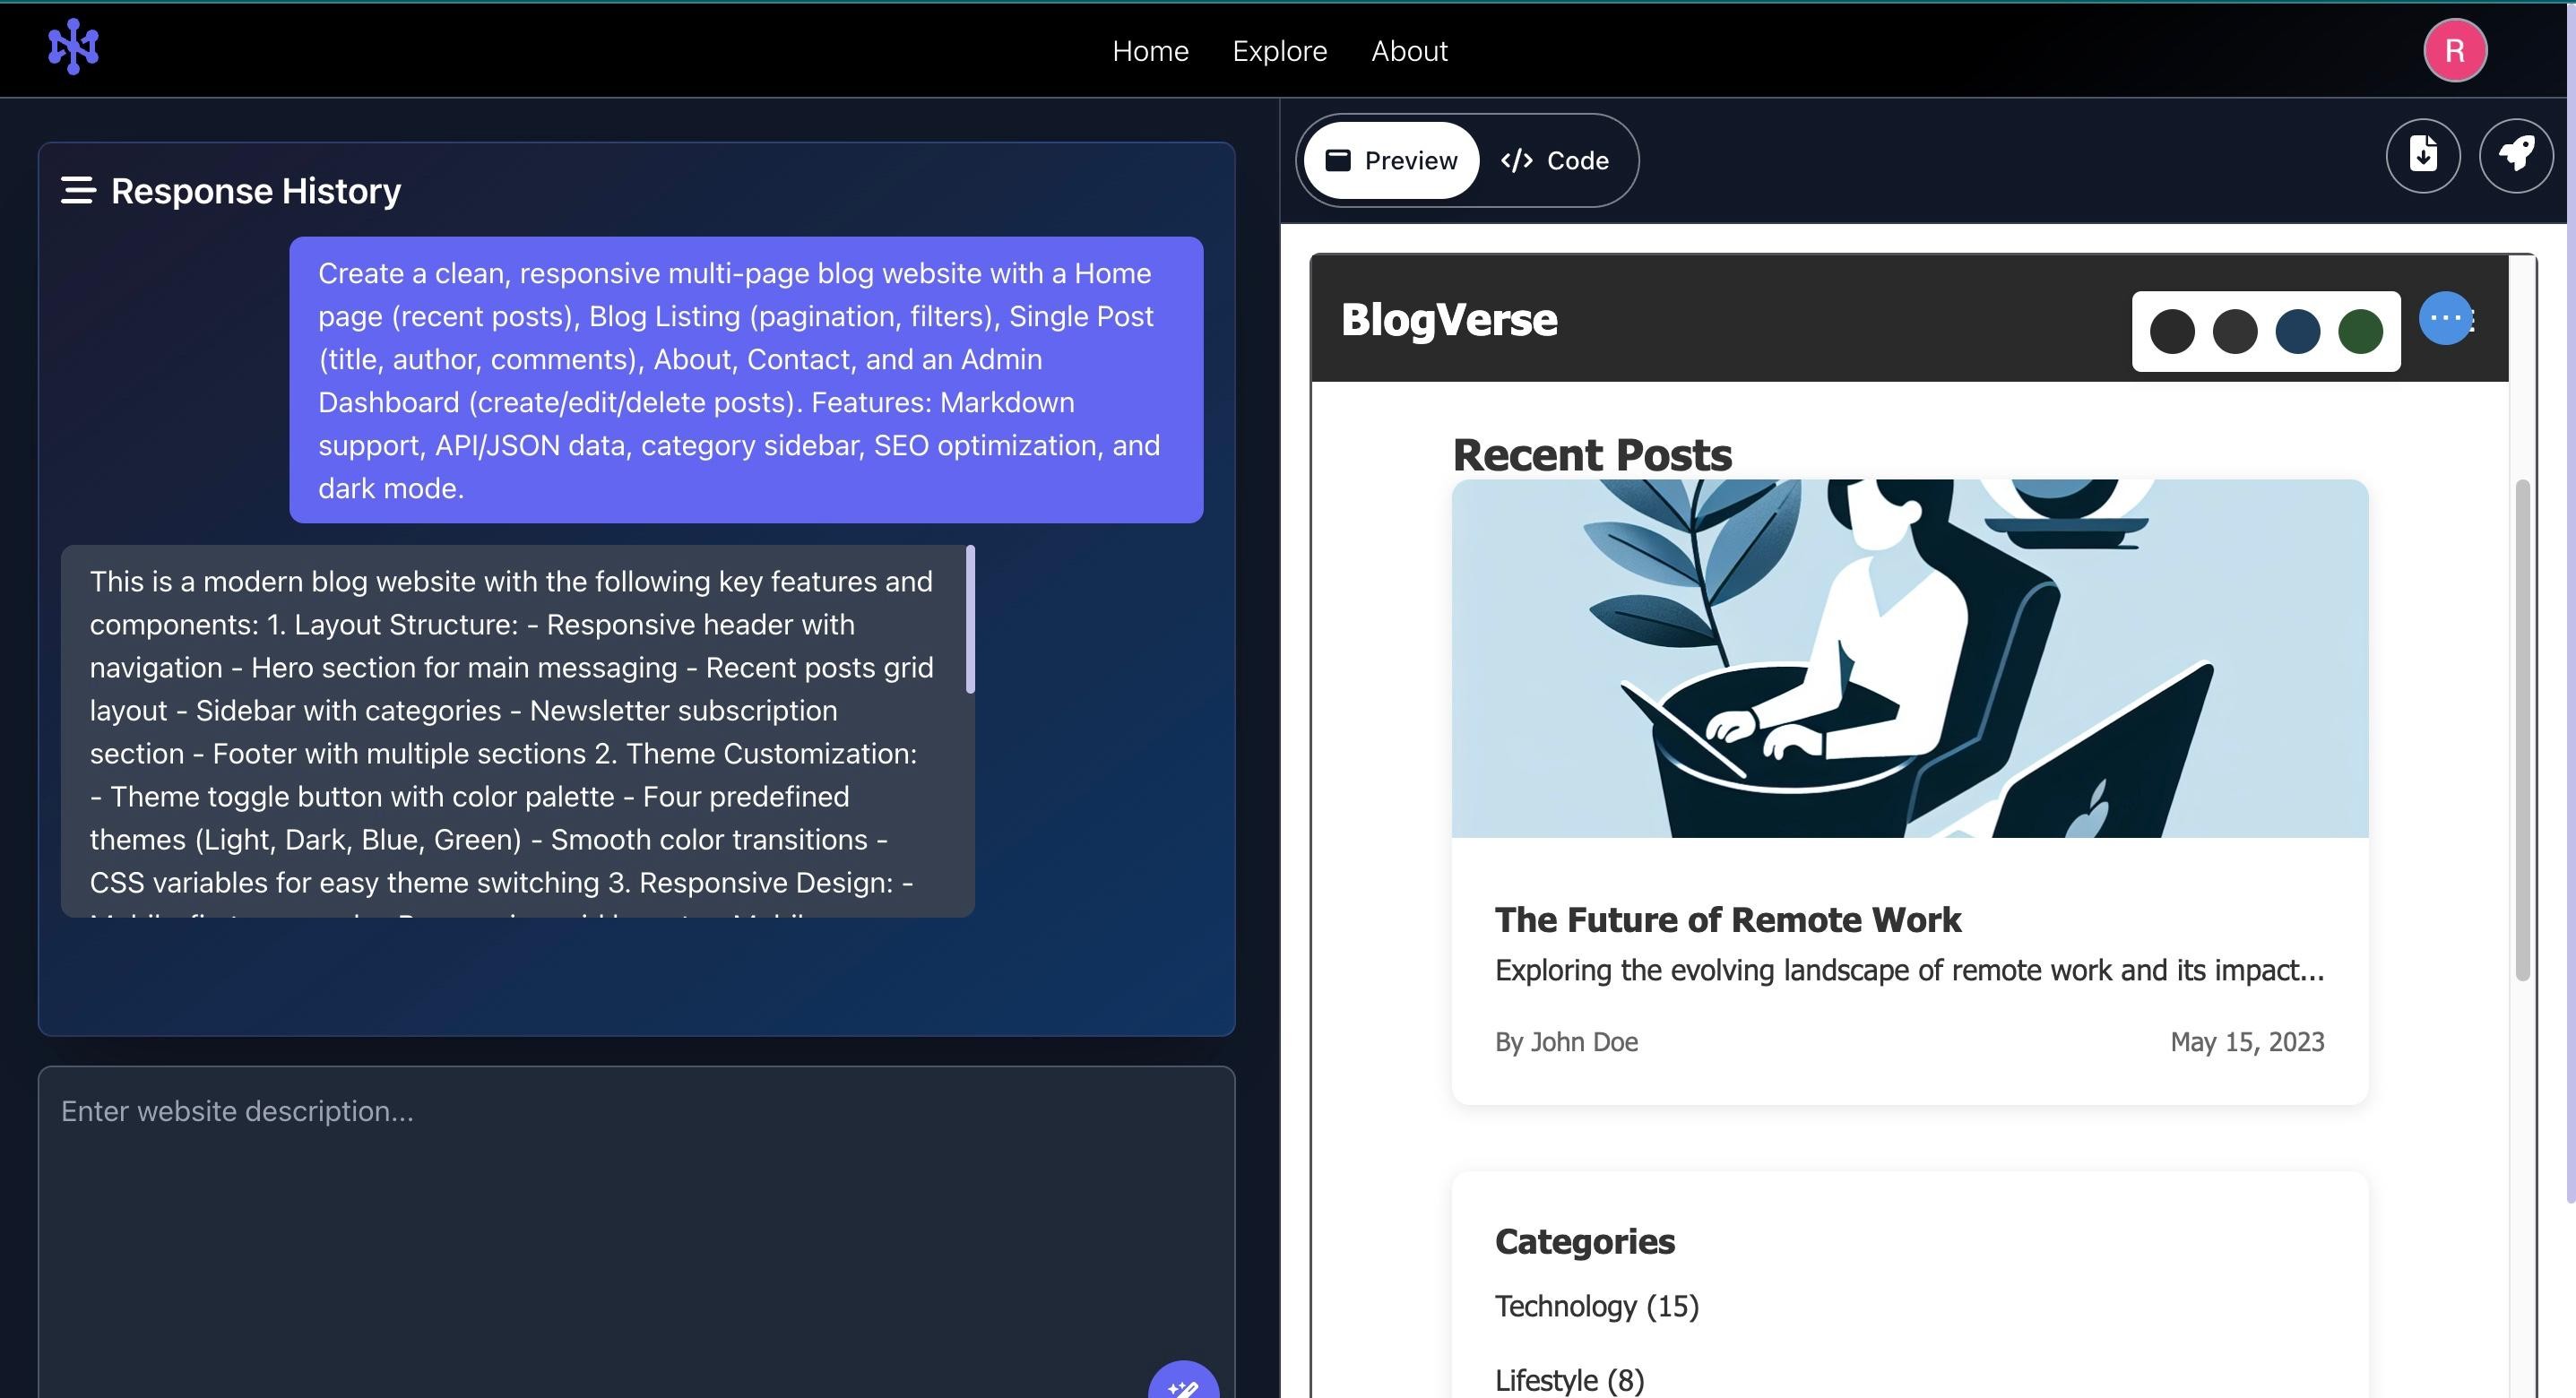Click the preview pane vertical scrollbar
The image size is (2576, 1398).
[x=2522, y=730]
